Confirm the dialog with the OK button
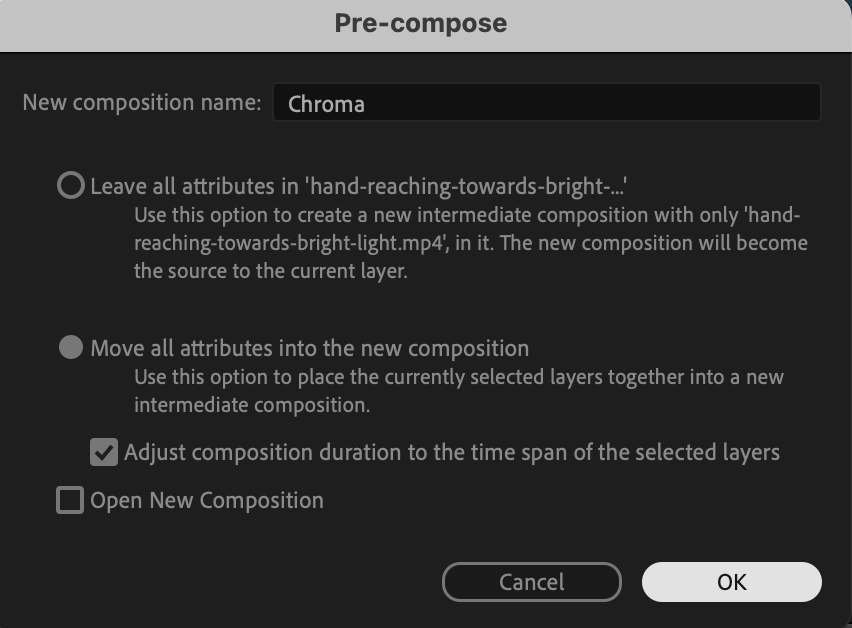 (731, 582)
